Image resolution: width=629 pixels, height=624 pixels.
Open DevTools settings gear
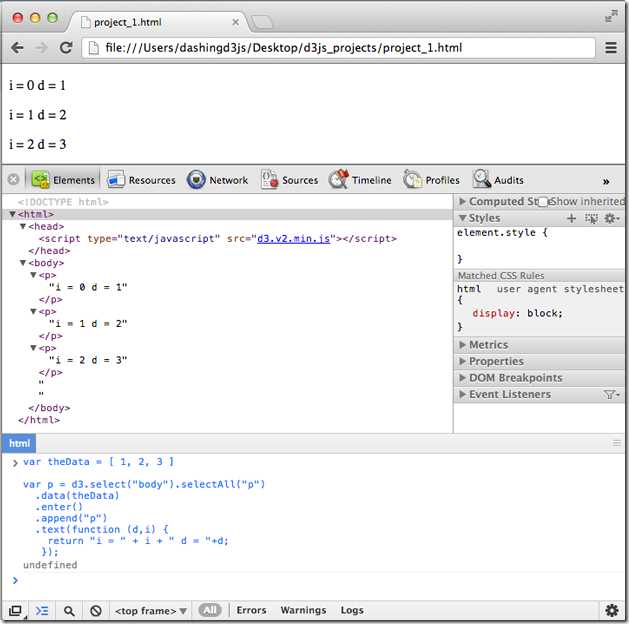pyautogui.click(x=611, y=610)
